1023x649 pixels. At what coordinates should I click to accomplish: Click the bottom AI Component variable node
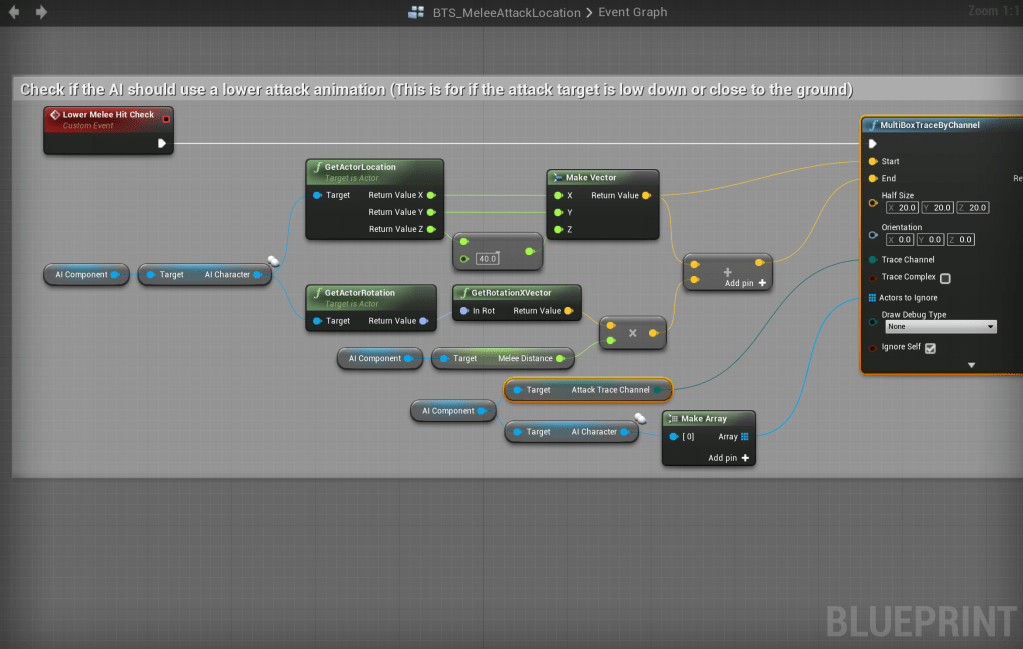[x=453, y=411]
